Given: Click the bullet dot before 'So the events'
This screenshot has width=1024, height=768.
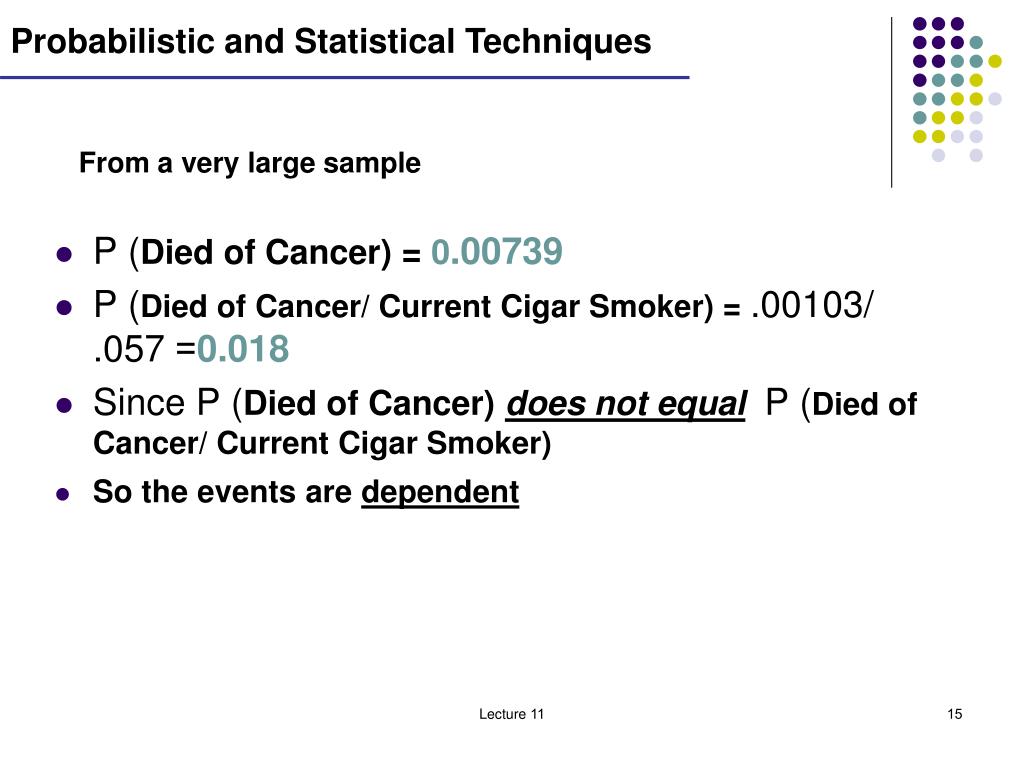Looking at the screenshot, I should [x=63, y=494].
